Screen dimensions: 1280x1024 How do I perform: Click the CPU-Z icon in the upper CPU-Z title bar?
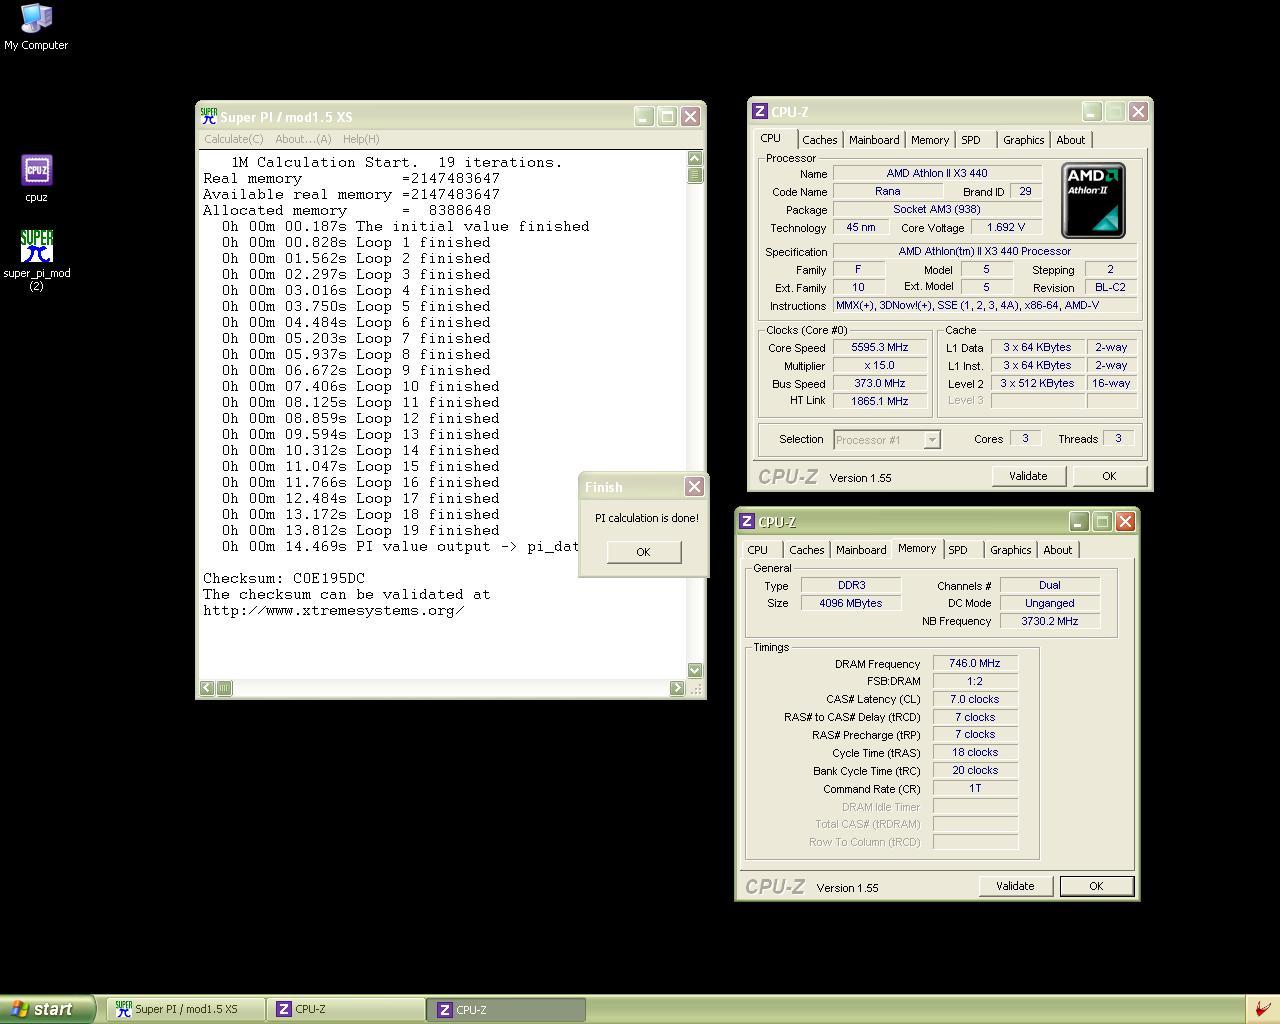[760, 112]
